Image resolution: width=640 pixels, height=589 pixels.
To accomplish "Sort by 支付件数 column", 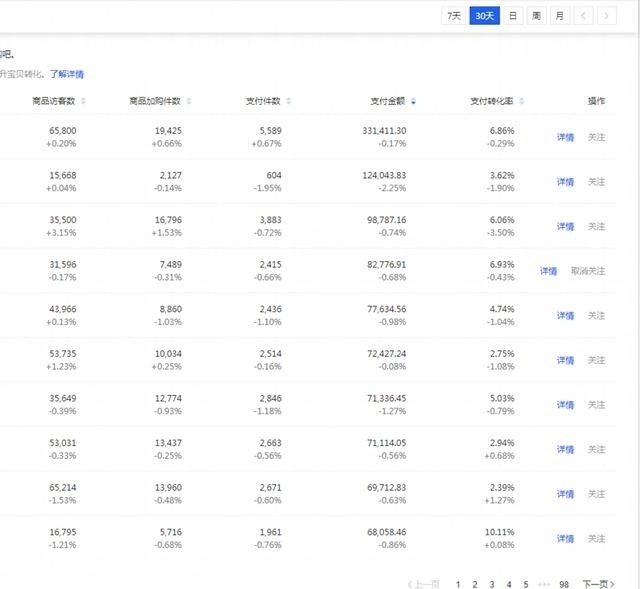I will (x=268, y=101).
